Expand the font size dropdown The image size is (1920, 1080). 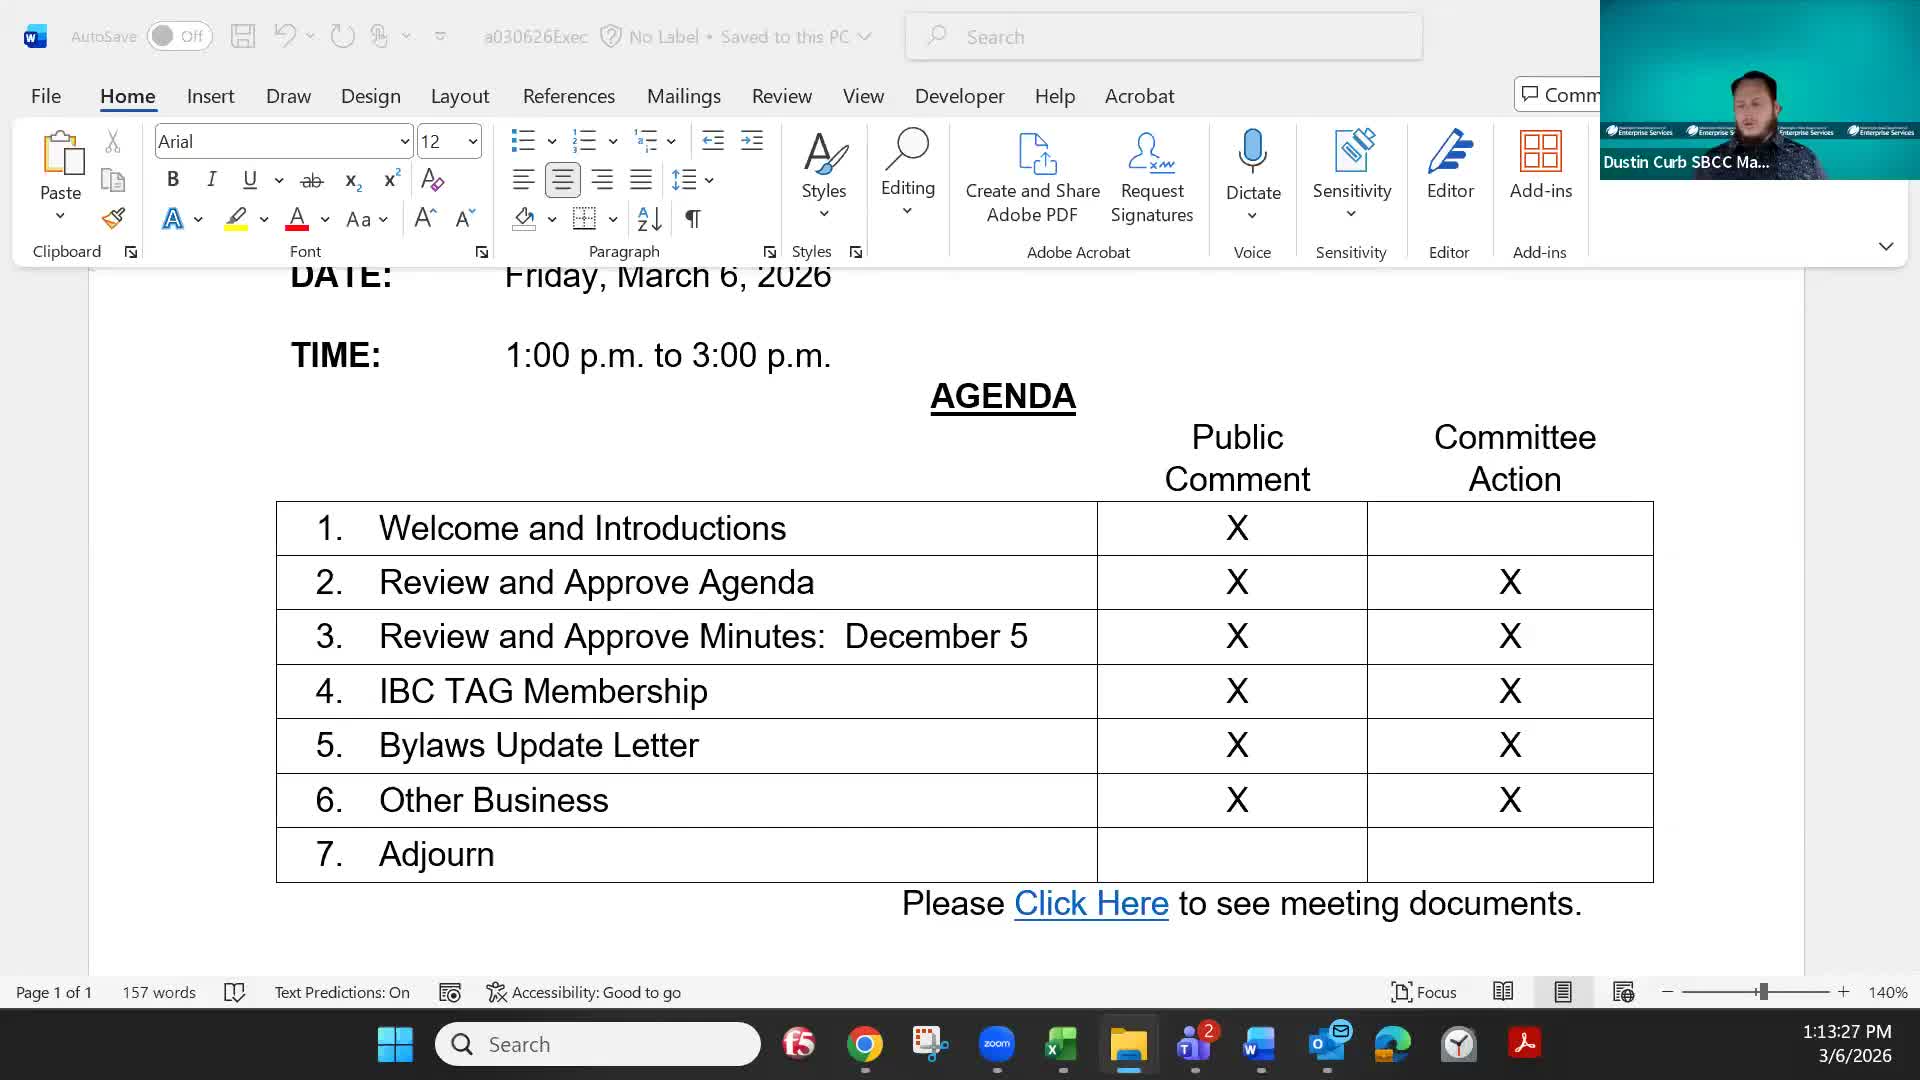tap(473, 142)
